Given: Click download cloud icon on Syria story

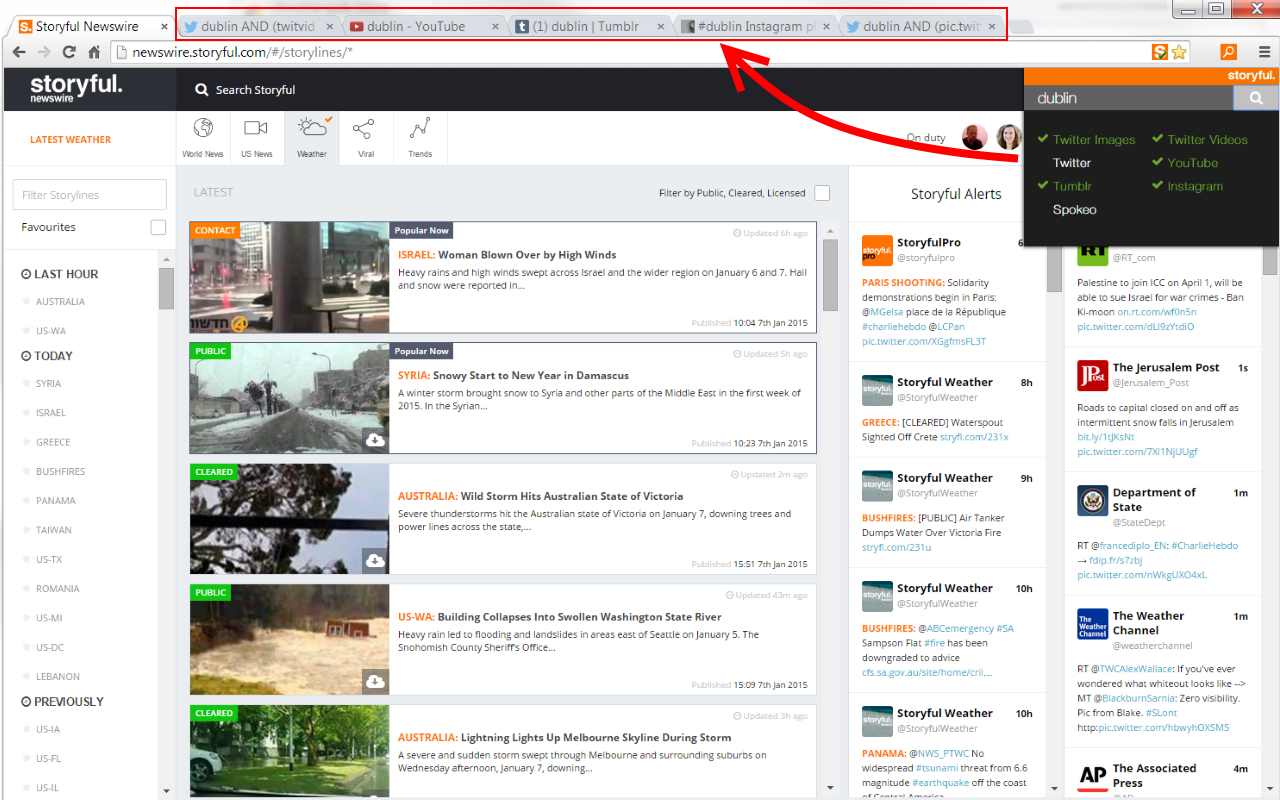Looking at the screenshot, I should click(x=375, y=440).
